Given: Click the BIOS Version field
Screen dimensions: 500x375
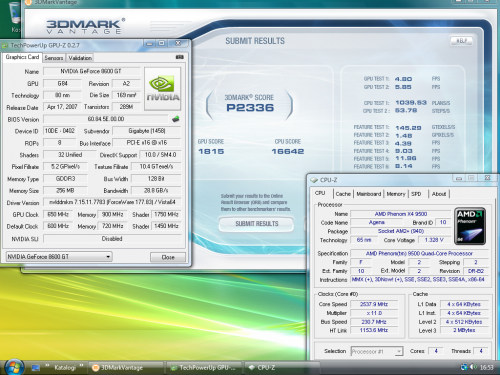Looking at the screenshot, I should 106,119.
